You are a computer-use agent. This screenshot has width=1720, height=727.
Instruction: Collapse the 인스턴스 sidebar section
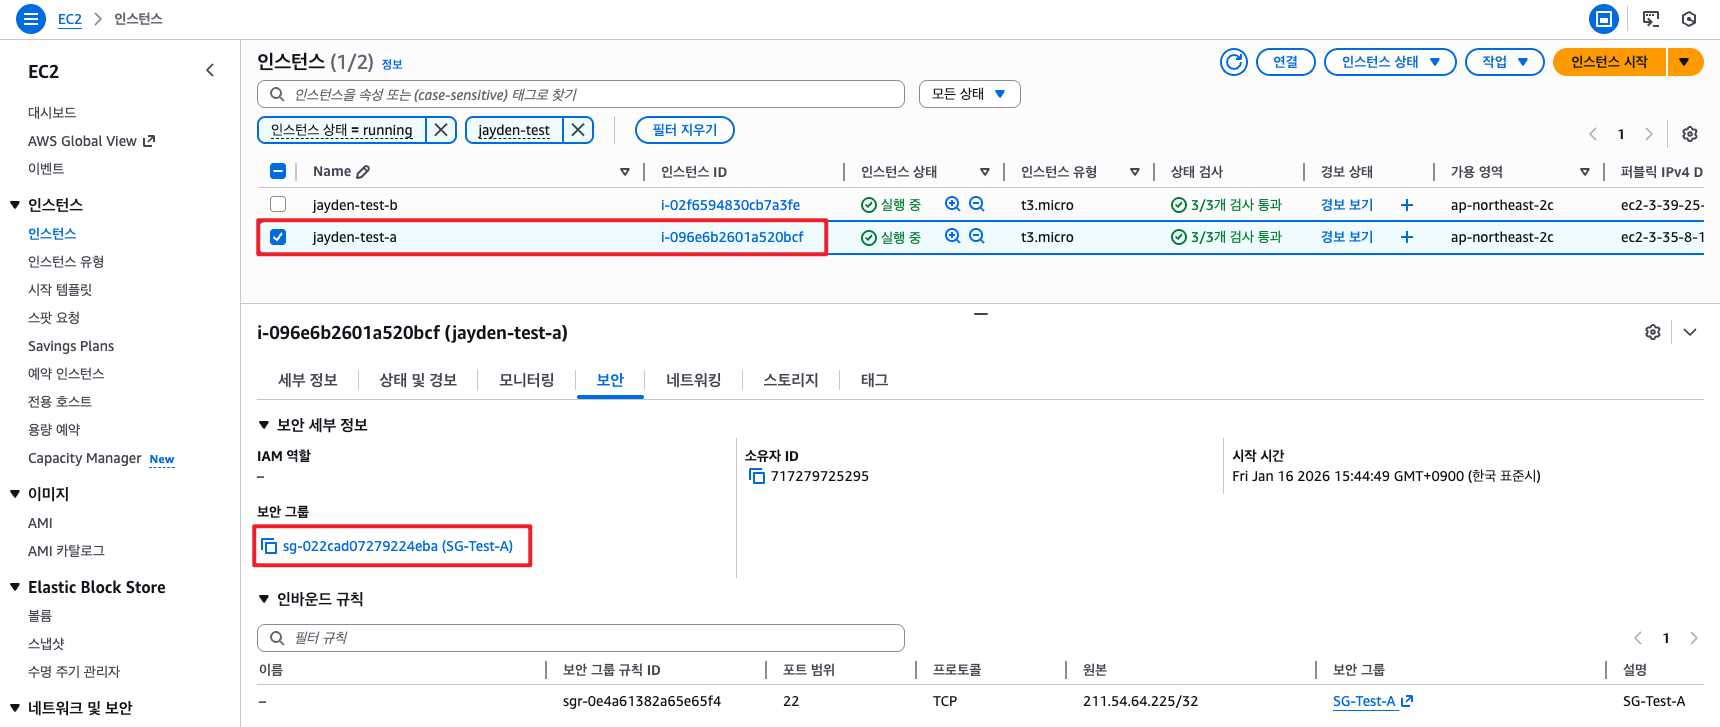15,205
